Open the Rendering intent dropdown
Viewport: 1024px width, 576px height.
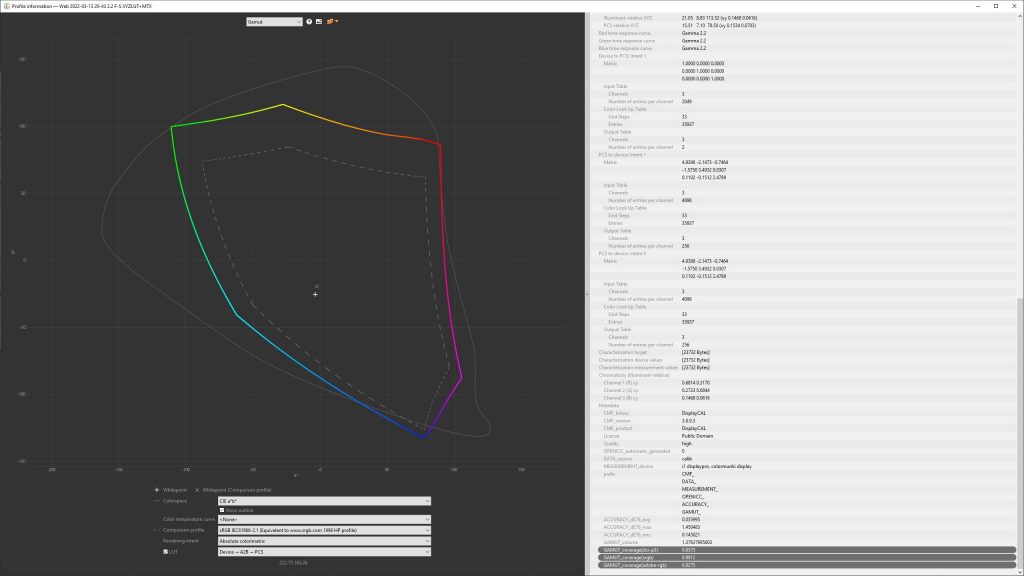click(324, 541)
